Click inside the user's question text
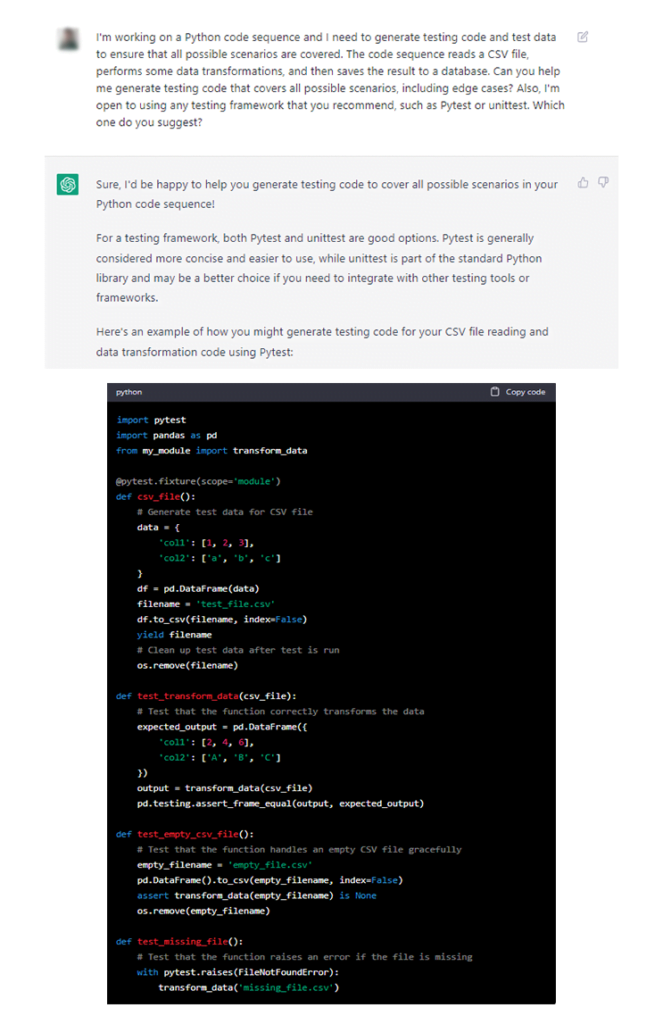 (330, 80)
